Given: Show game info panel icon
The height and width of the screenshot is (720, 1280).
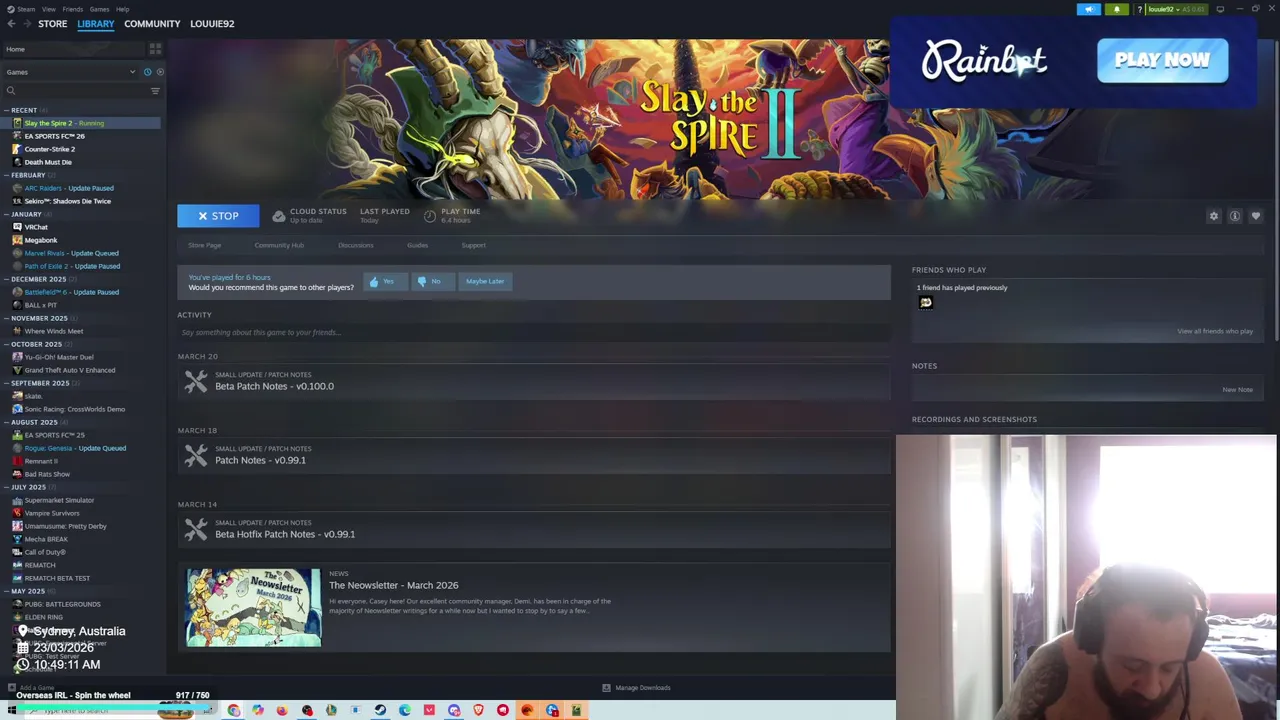Looking at the screenshot, I should (x=1235, y=216).
